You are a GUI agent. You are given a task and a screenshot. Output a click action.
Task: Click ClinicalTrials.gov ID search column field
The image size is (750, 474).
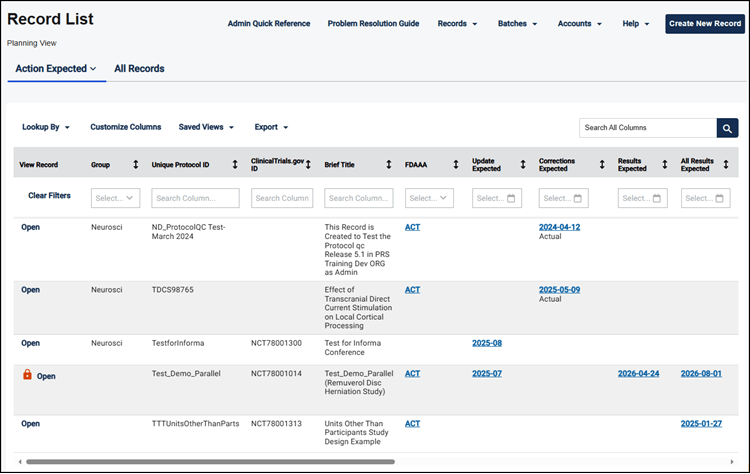282,198
